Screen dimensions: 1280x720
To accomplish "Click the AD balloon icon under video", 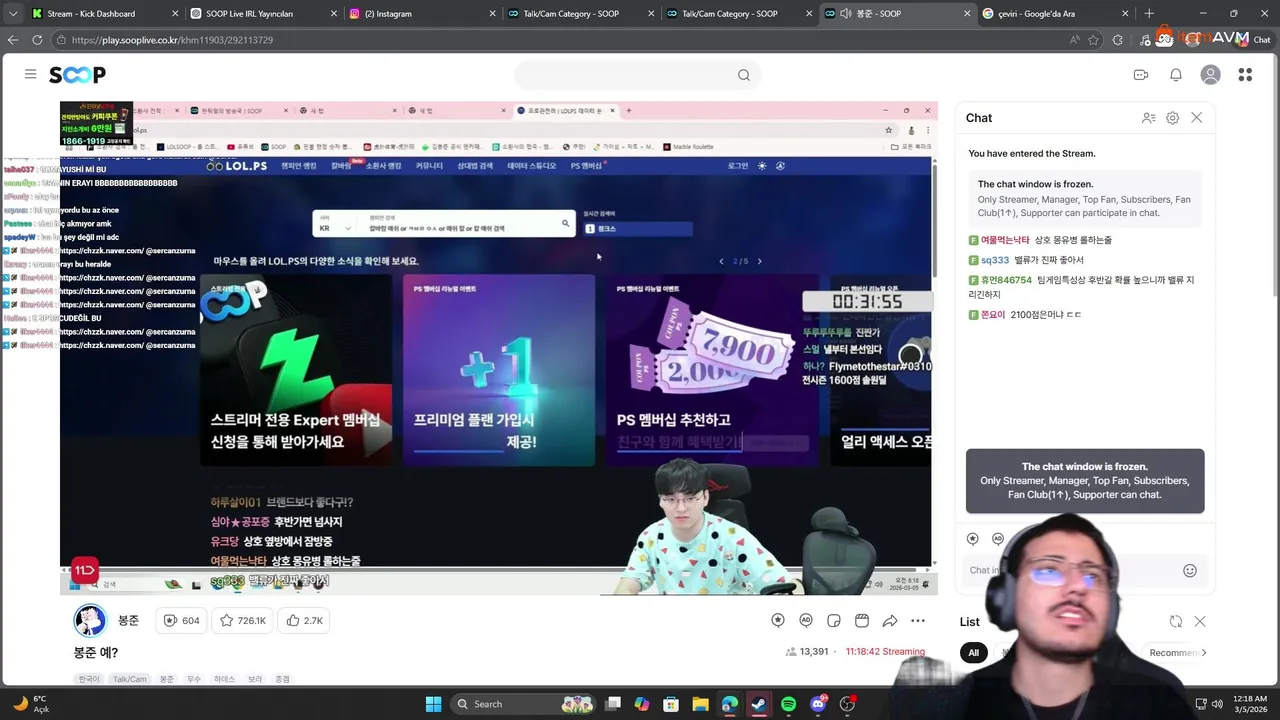I will (806, 621).
